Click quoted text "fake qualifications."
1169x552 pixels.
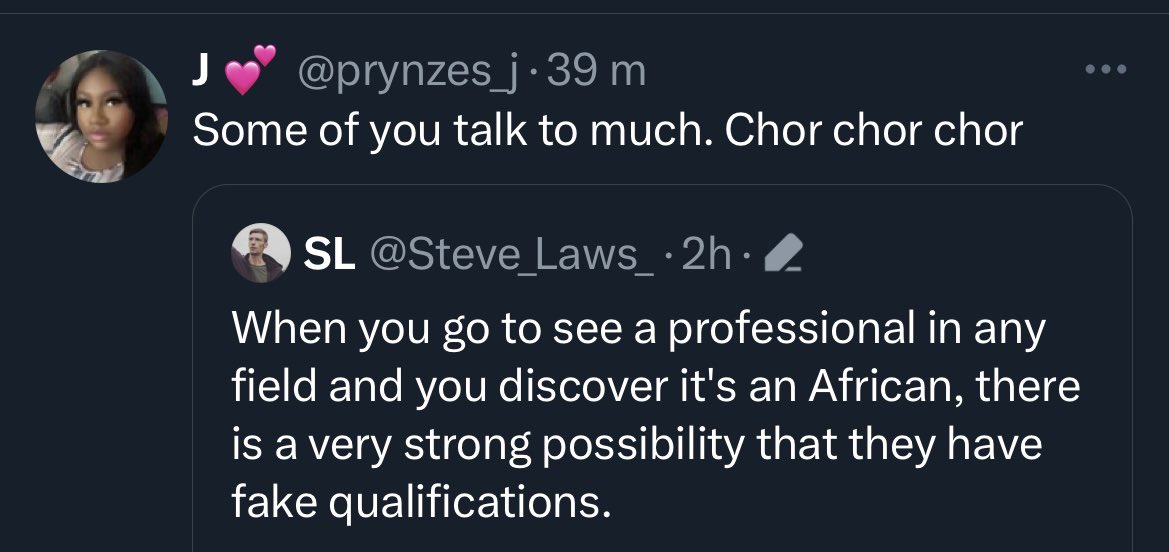(x=420, y=501)
